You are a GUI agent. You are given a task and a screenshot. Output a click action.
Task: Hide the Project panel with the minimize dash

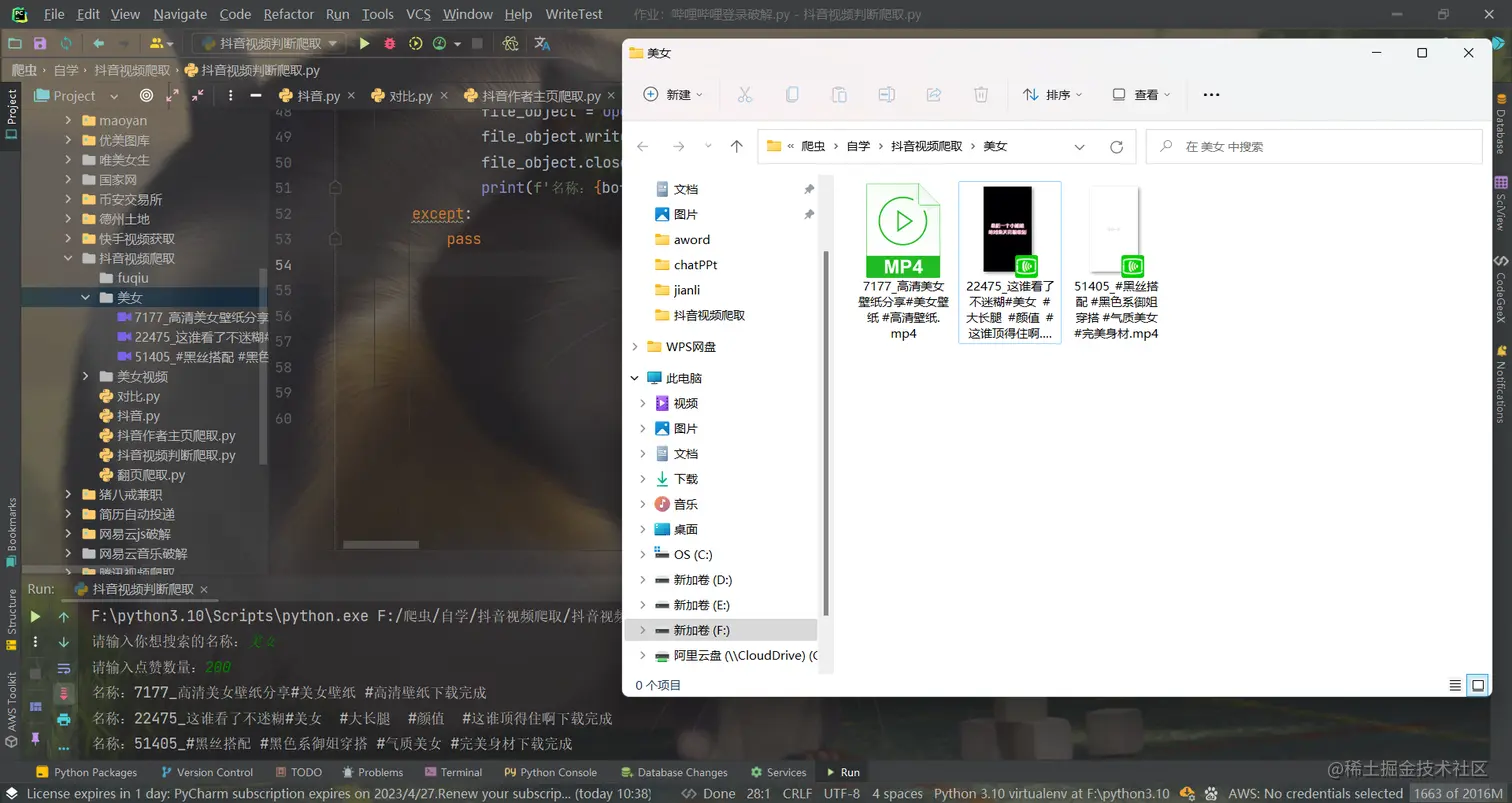pos(256,96)
